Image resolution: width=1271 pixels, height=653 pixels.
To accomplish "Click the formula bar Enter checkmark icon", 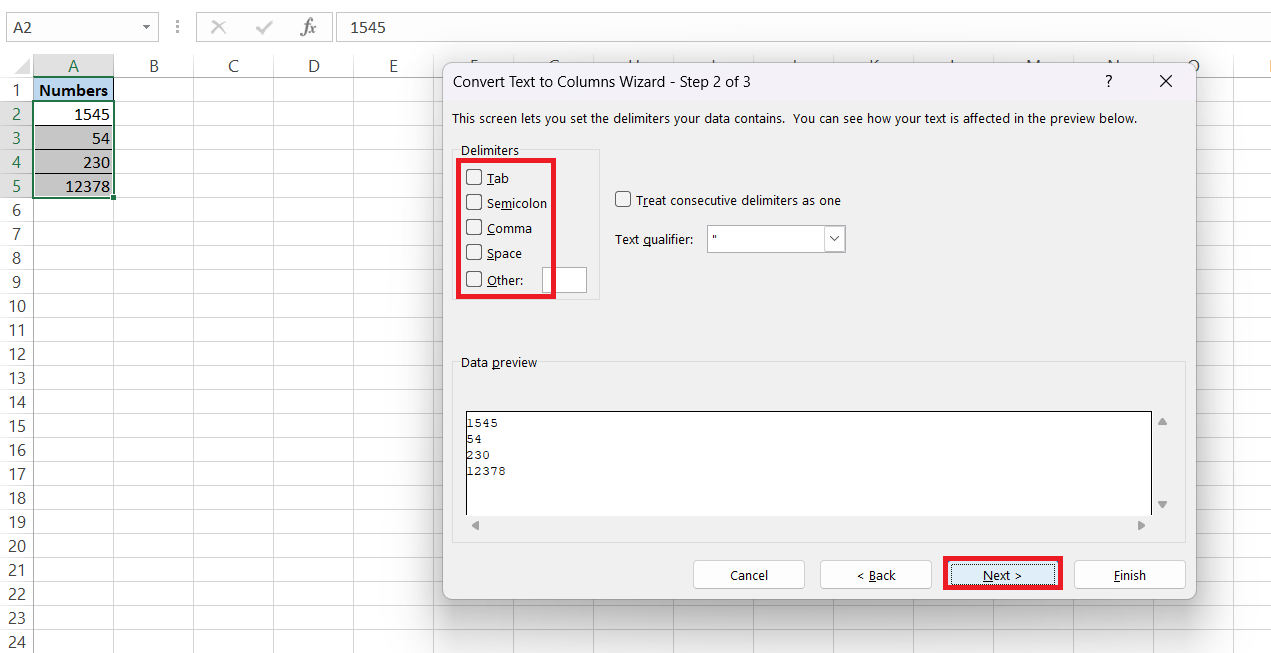I will click(x=264, y=27).
